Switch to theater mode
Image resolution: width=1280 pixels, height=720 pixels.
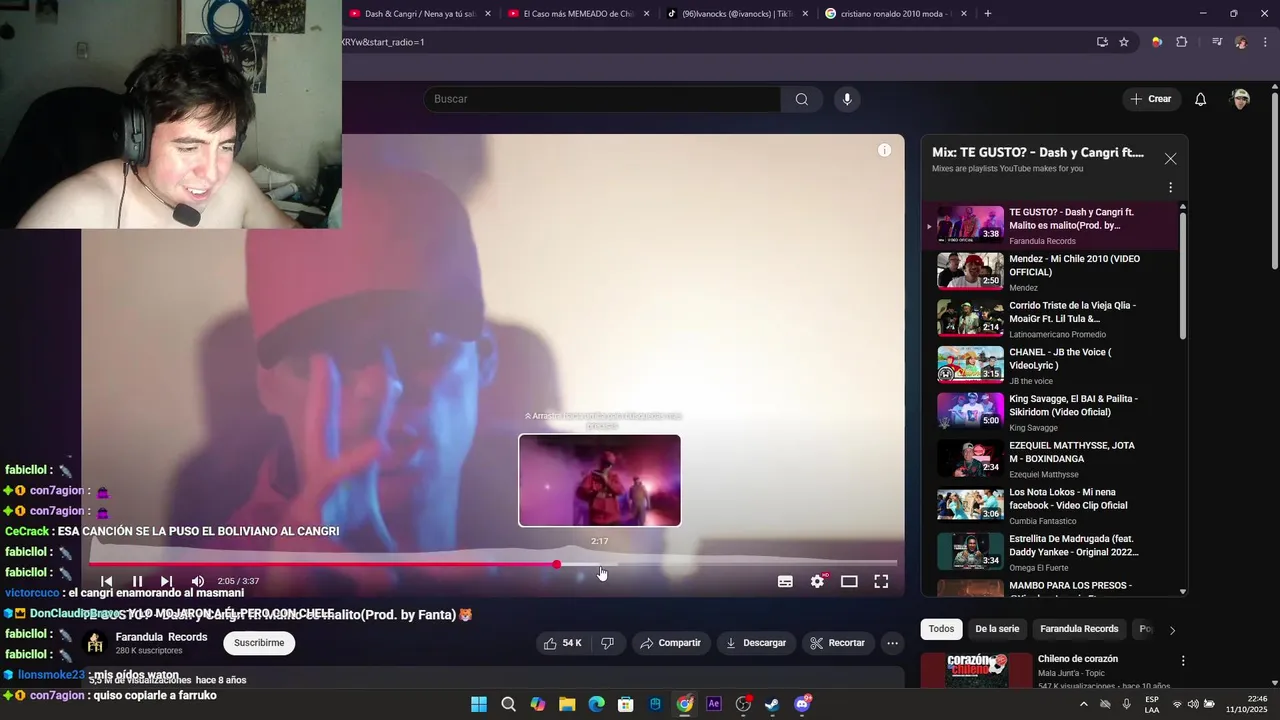849,581
